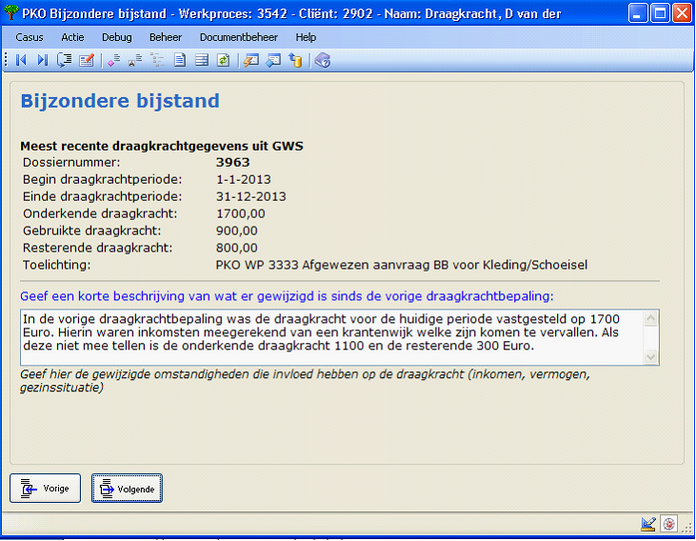The width and height of the screenshot is (696, 541).
Task: Click the Onderkende draagkracht value 1700,00
Action: pyautogui.click(x=241, y=214)
